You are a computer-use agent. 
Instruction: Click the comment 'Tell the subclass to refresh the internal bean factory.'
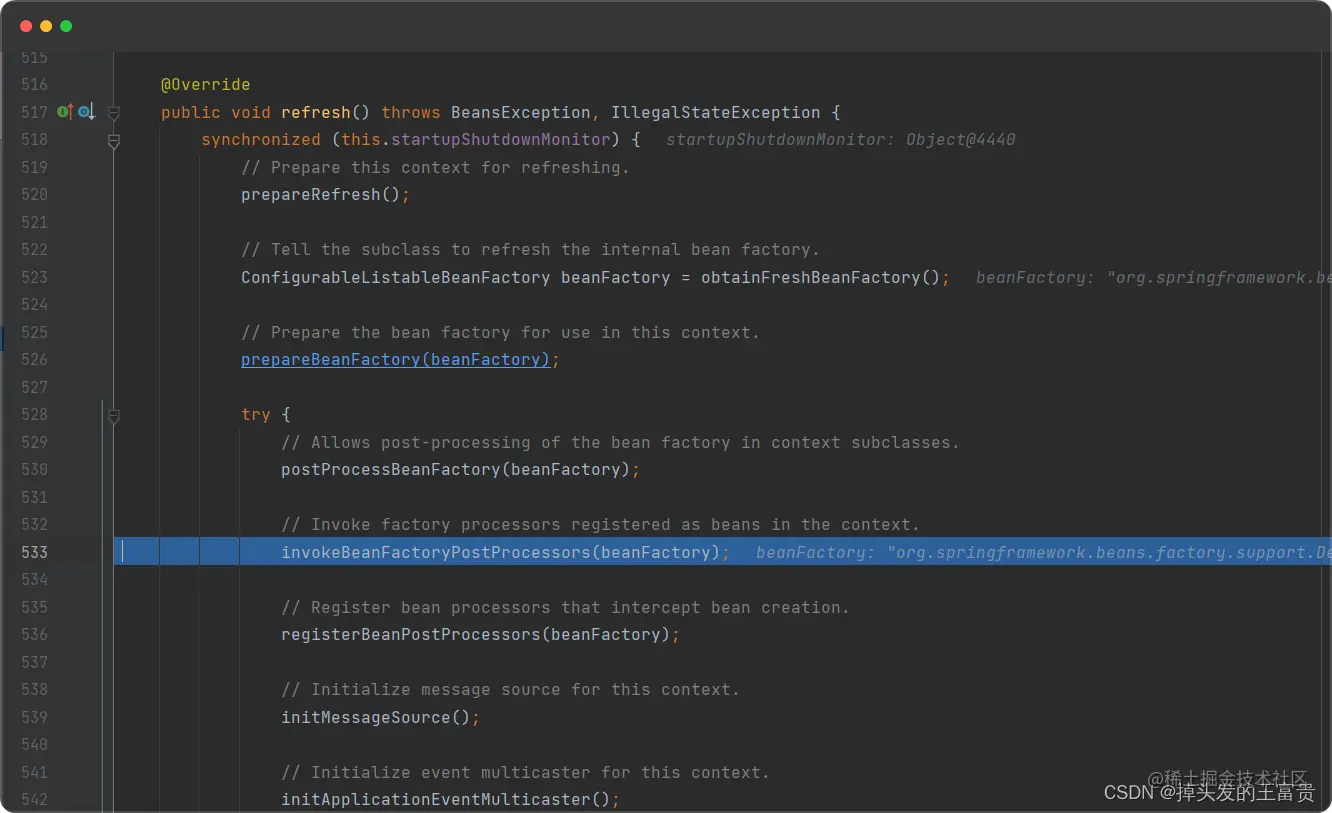pos(530,250)
